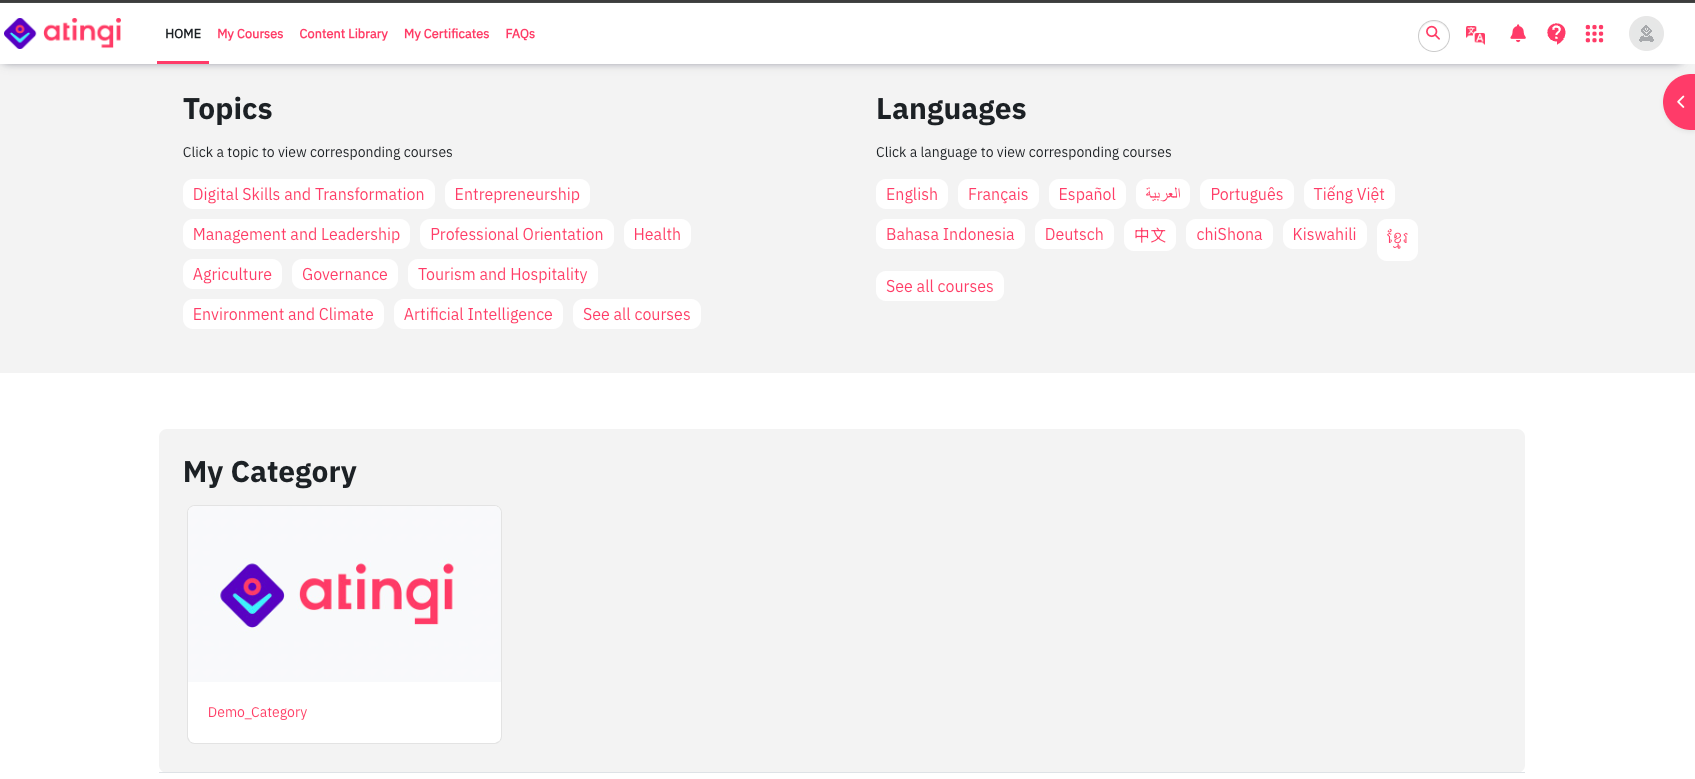Choose Français language courses
This screenshot has width=1695, height=779.
pos(998,194)
